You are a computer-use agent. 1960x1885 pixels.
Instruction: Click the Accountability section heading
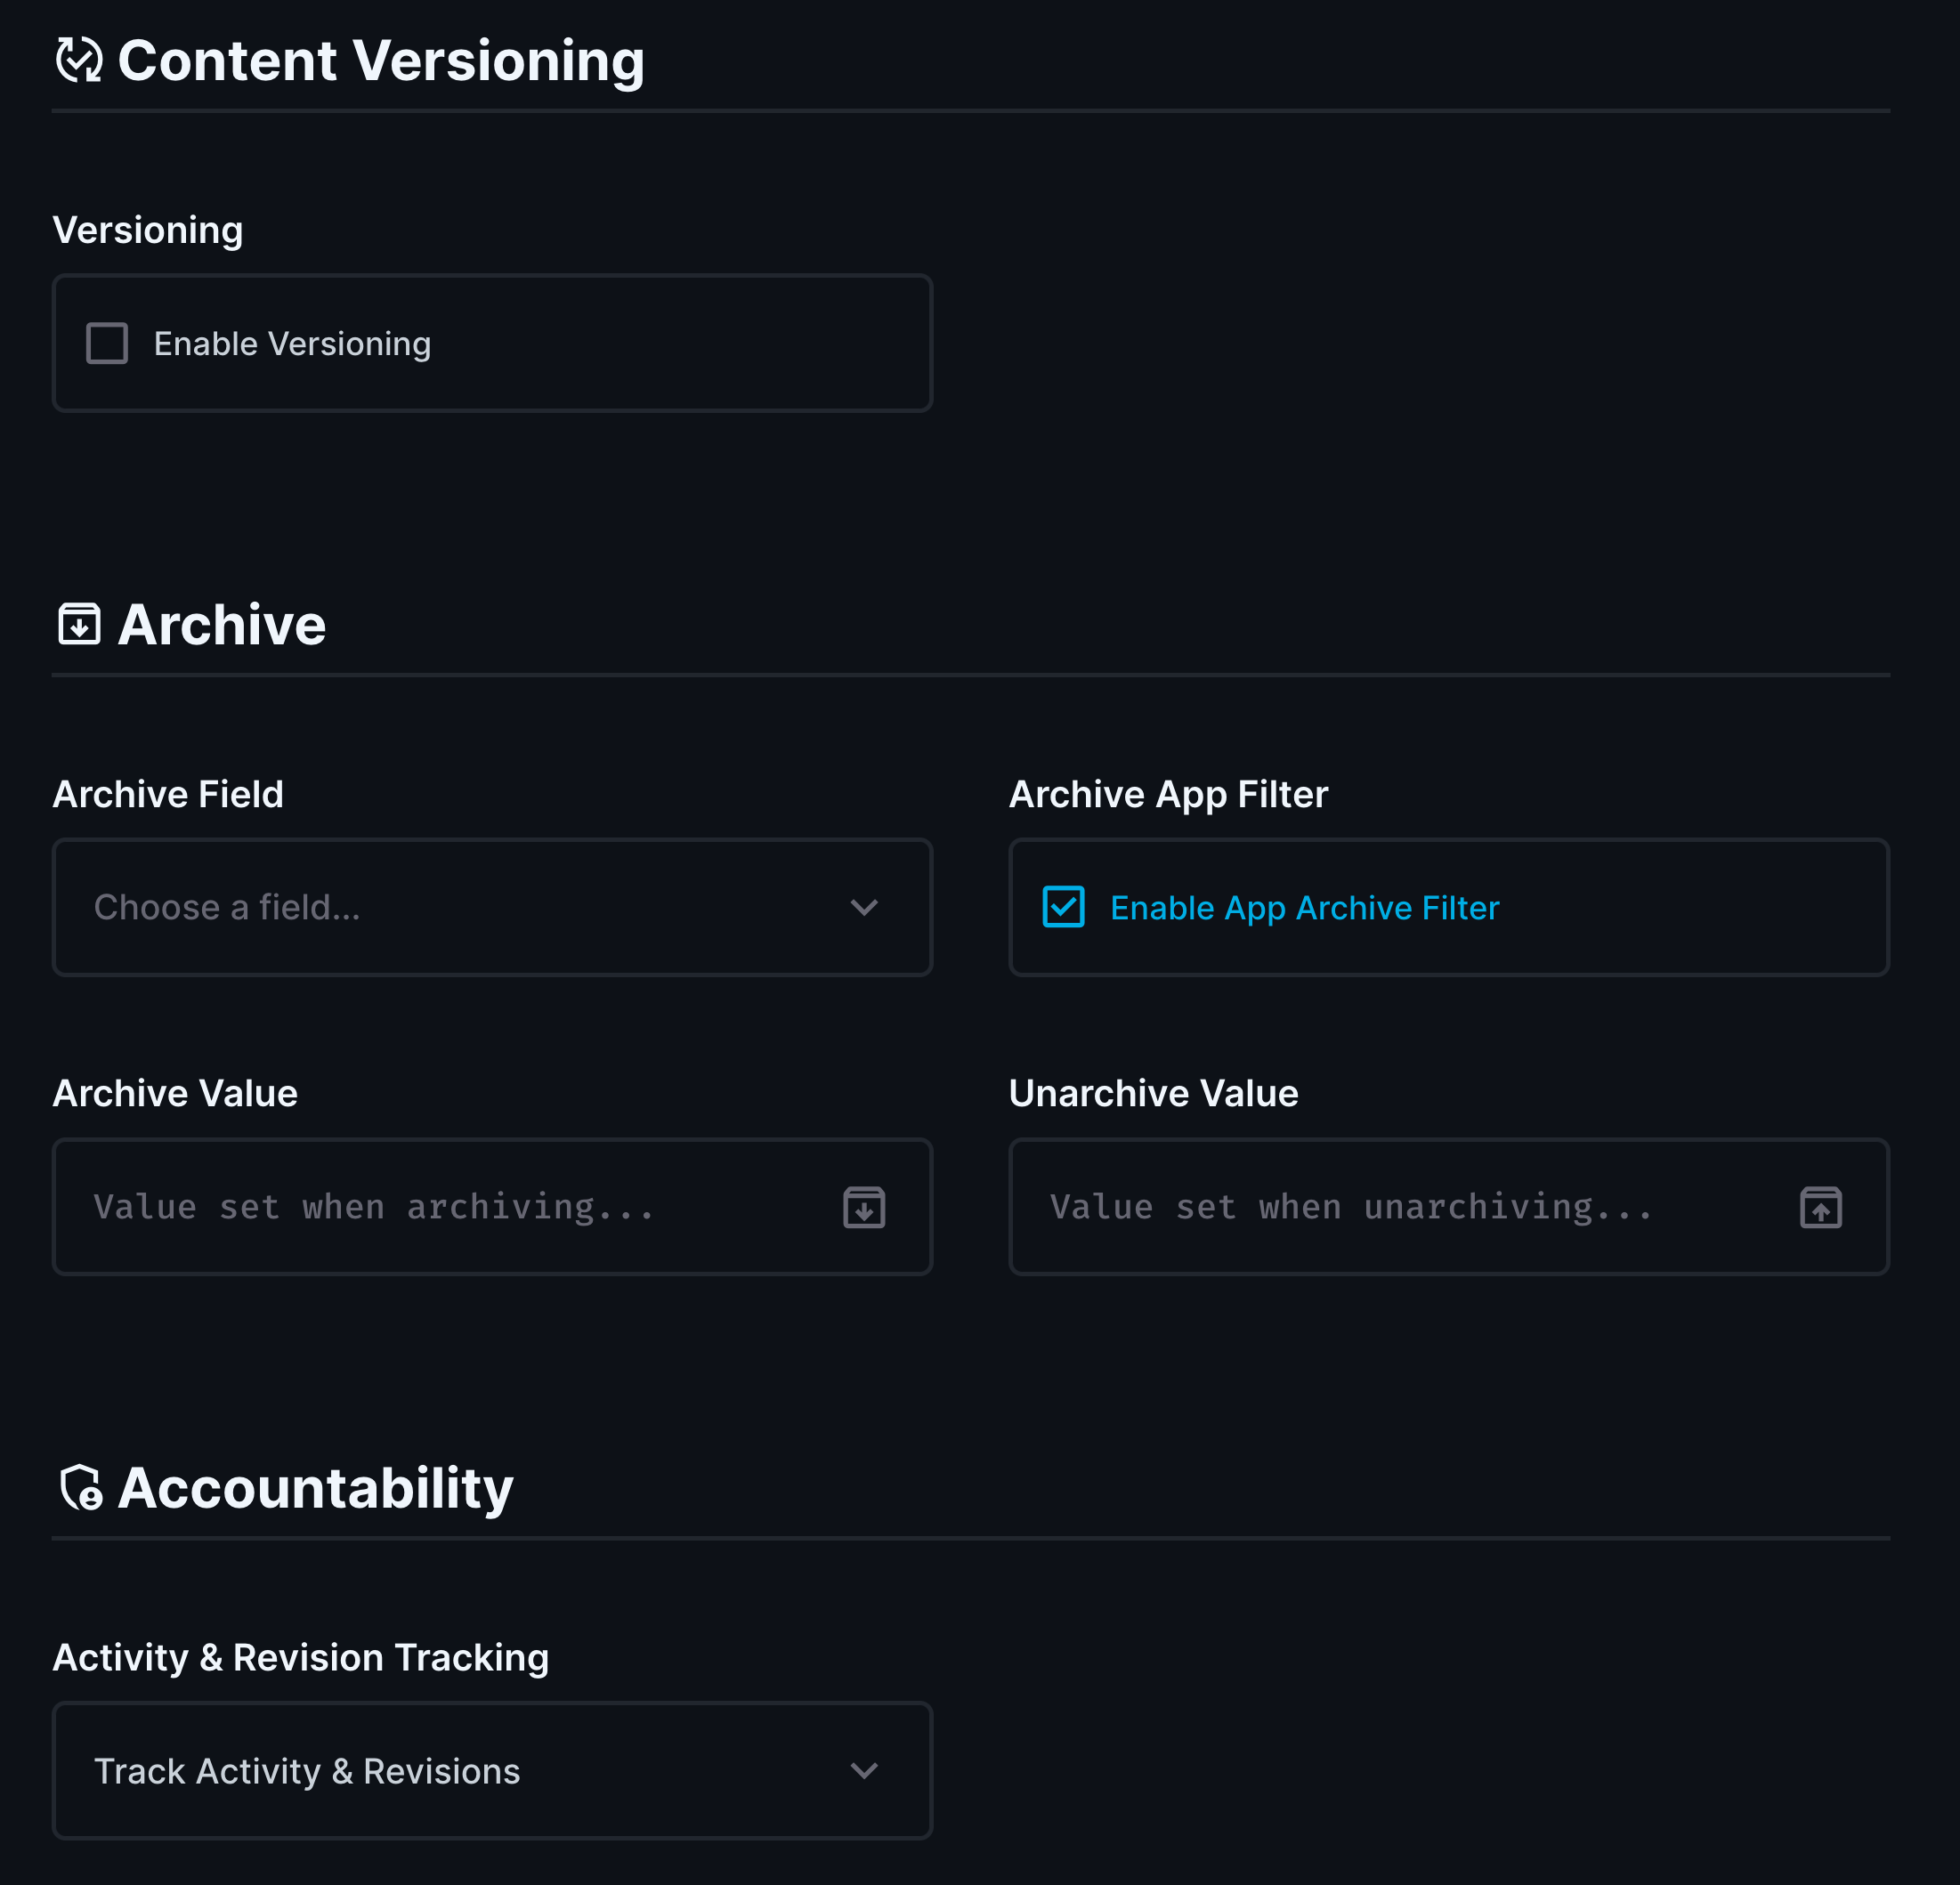315,1487
